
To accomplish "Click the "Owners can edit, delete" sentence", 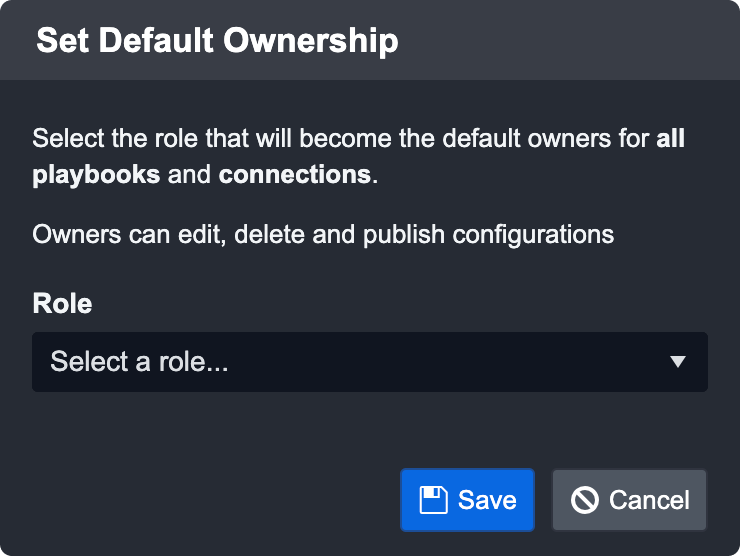I will (x=152, y=235).
